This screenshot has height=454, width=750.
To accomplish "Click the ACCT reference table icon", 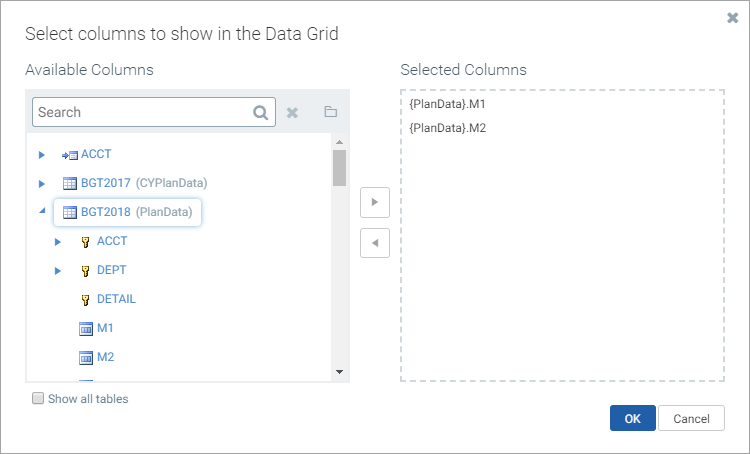I will point(70,155).
